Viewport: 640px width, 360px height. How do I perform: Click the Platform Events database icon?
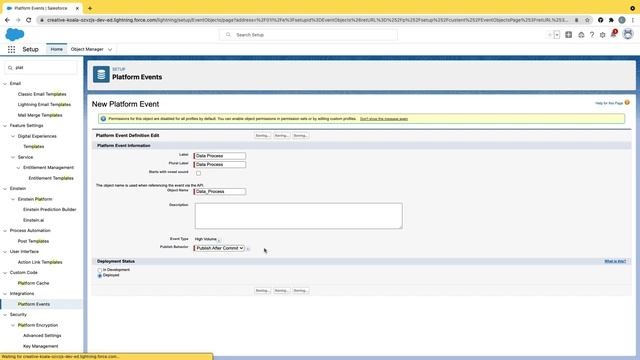point(101,74)
